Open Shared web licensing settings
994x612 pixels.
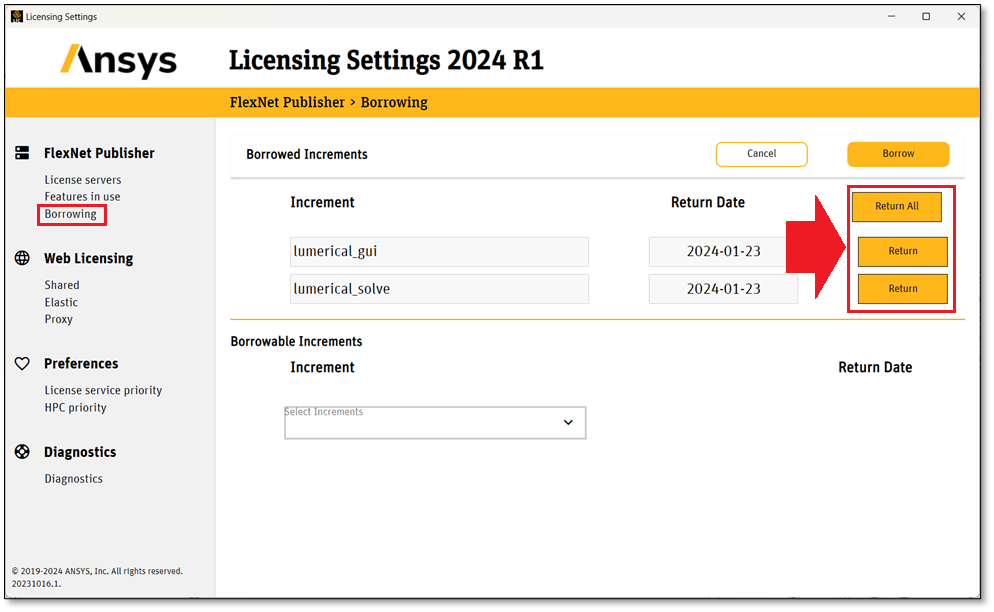[x=61, y=285]
